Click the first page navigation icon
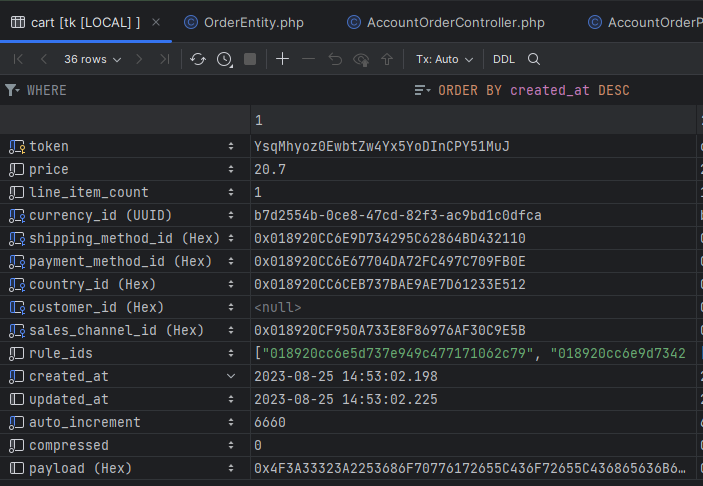 coord(18,59)
